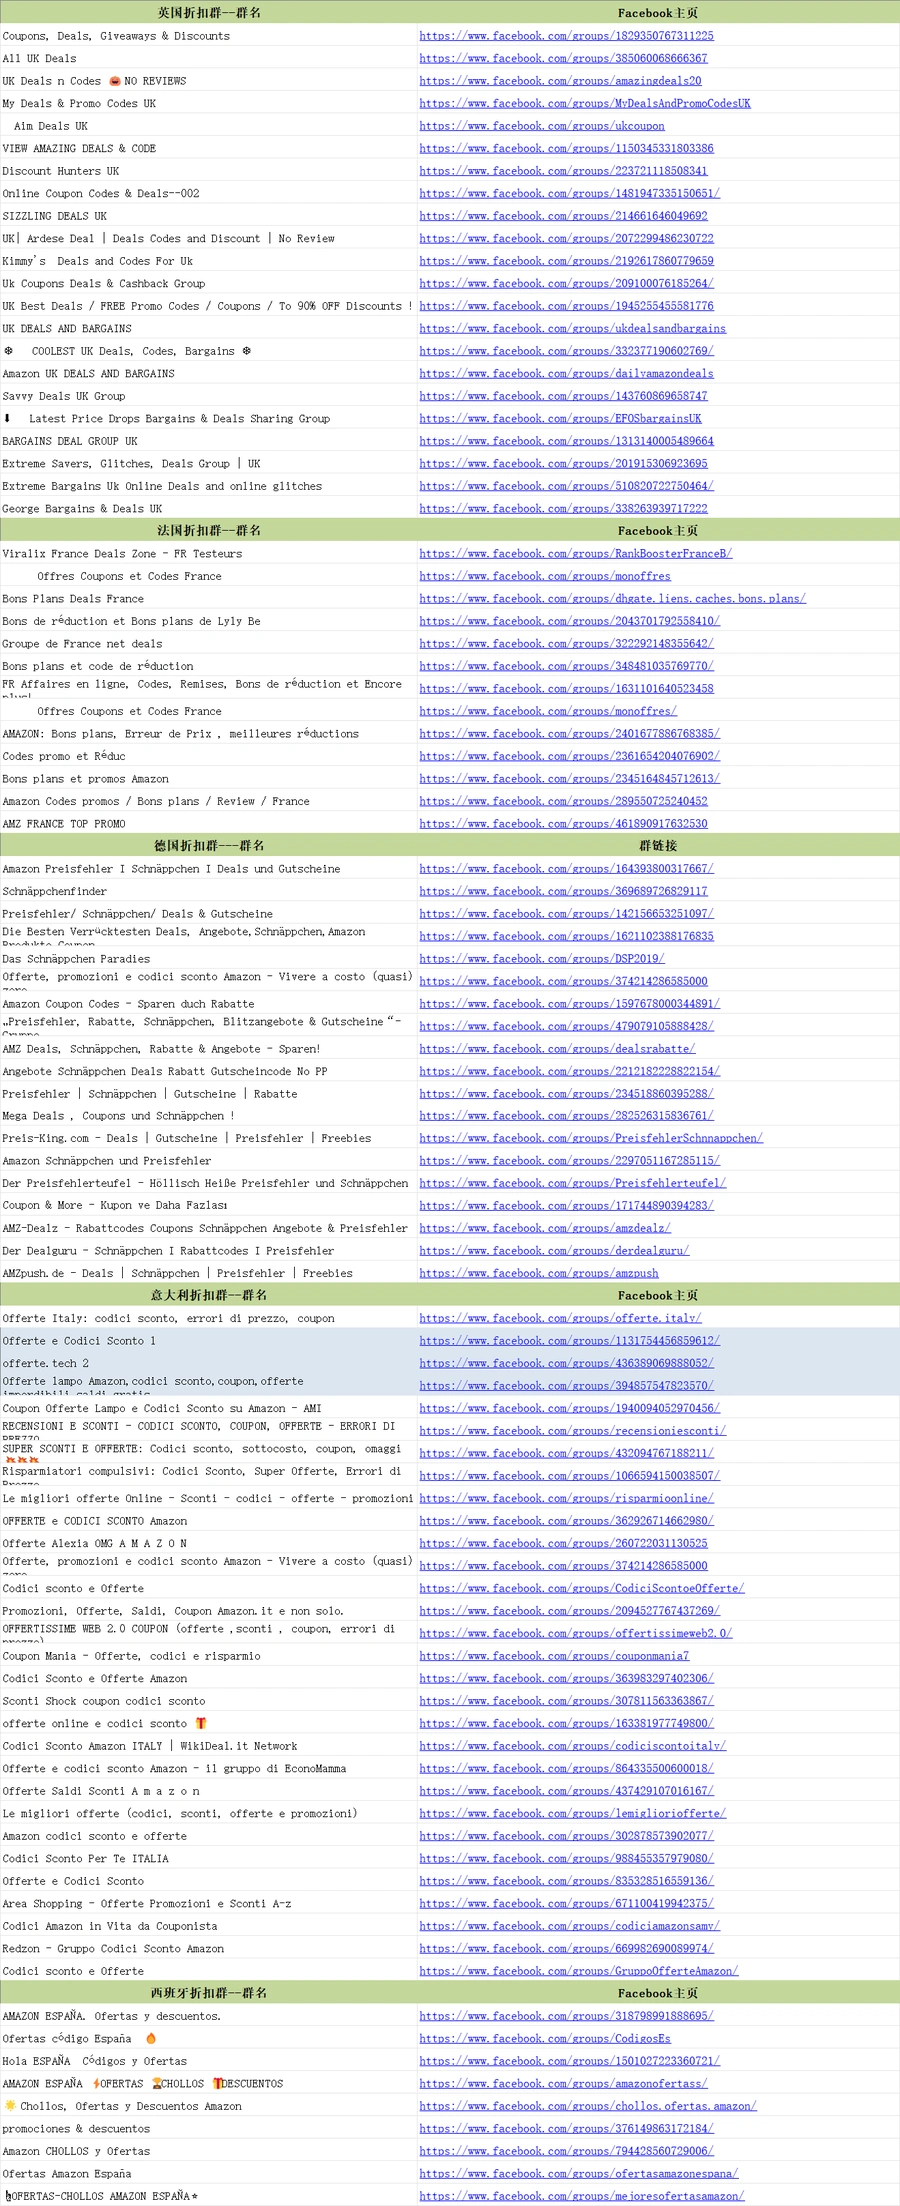
Task: Open the ukdealsandbargains group link
Action: click(x=573, y=328)
